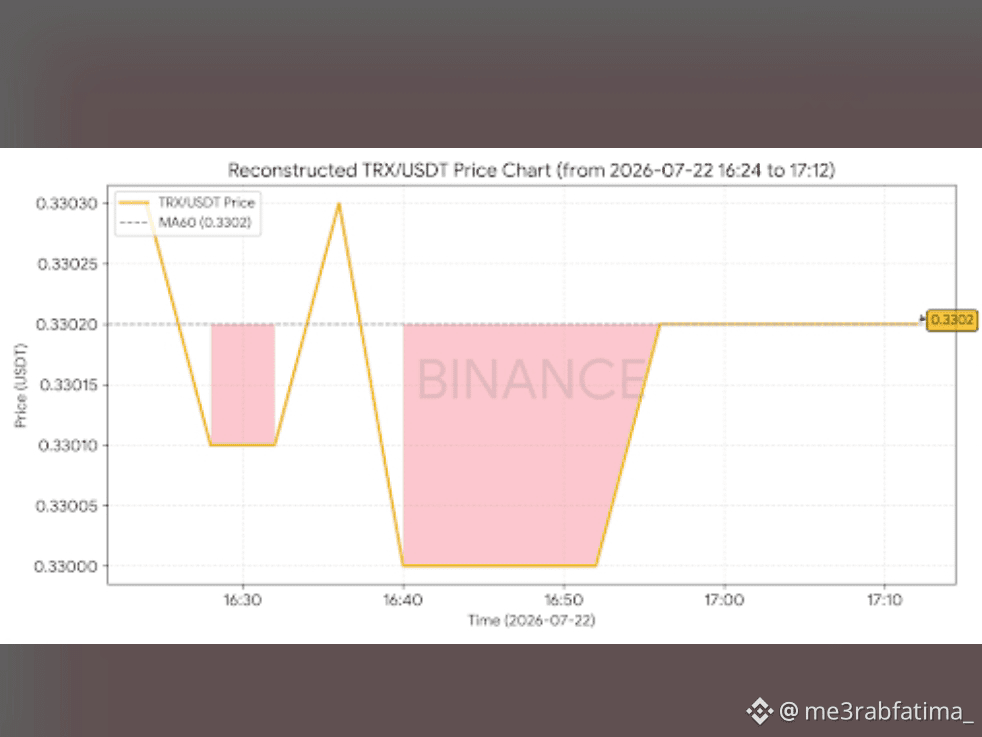
Task: Click the 16:30 time axis tick
Action: pos(243,600)
